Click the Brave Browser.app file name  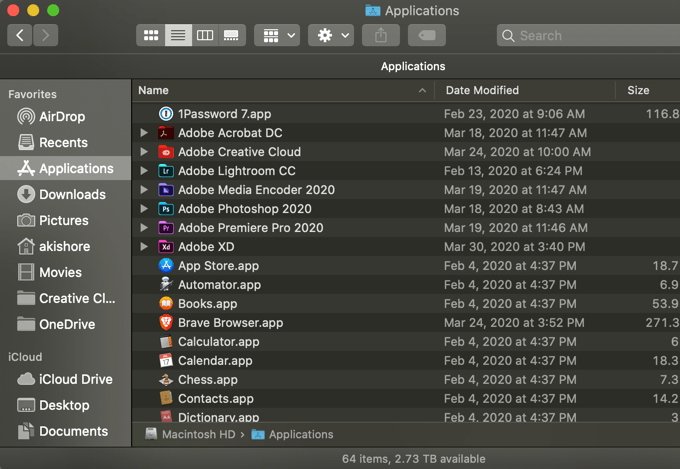coord(231,322)
